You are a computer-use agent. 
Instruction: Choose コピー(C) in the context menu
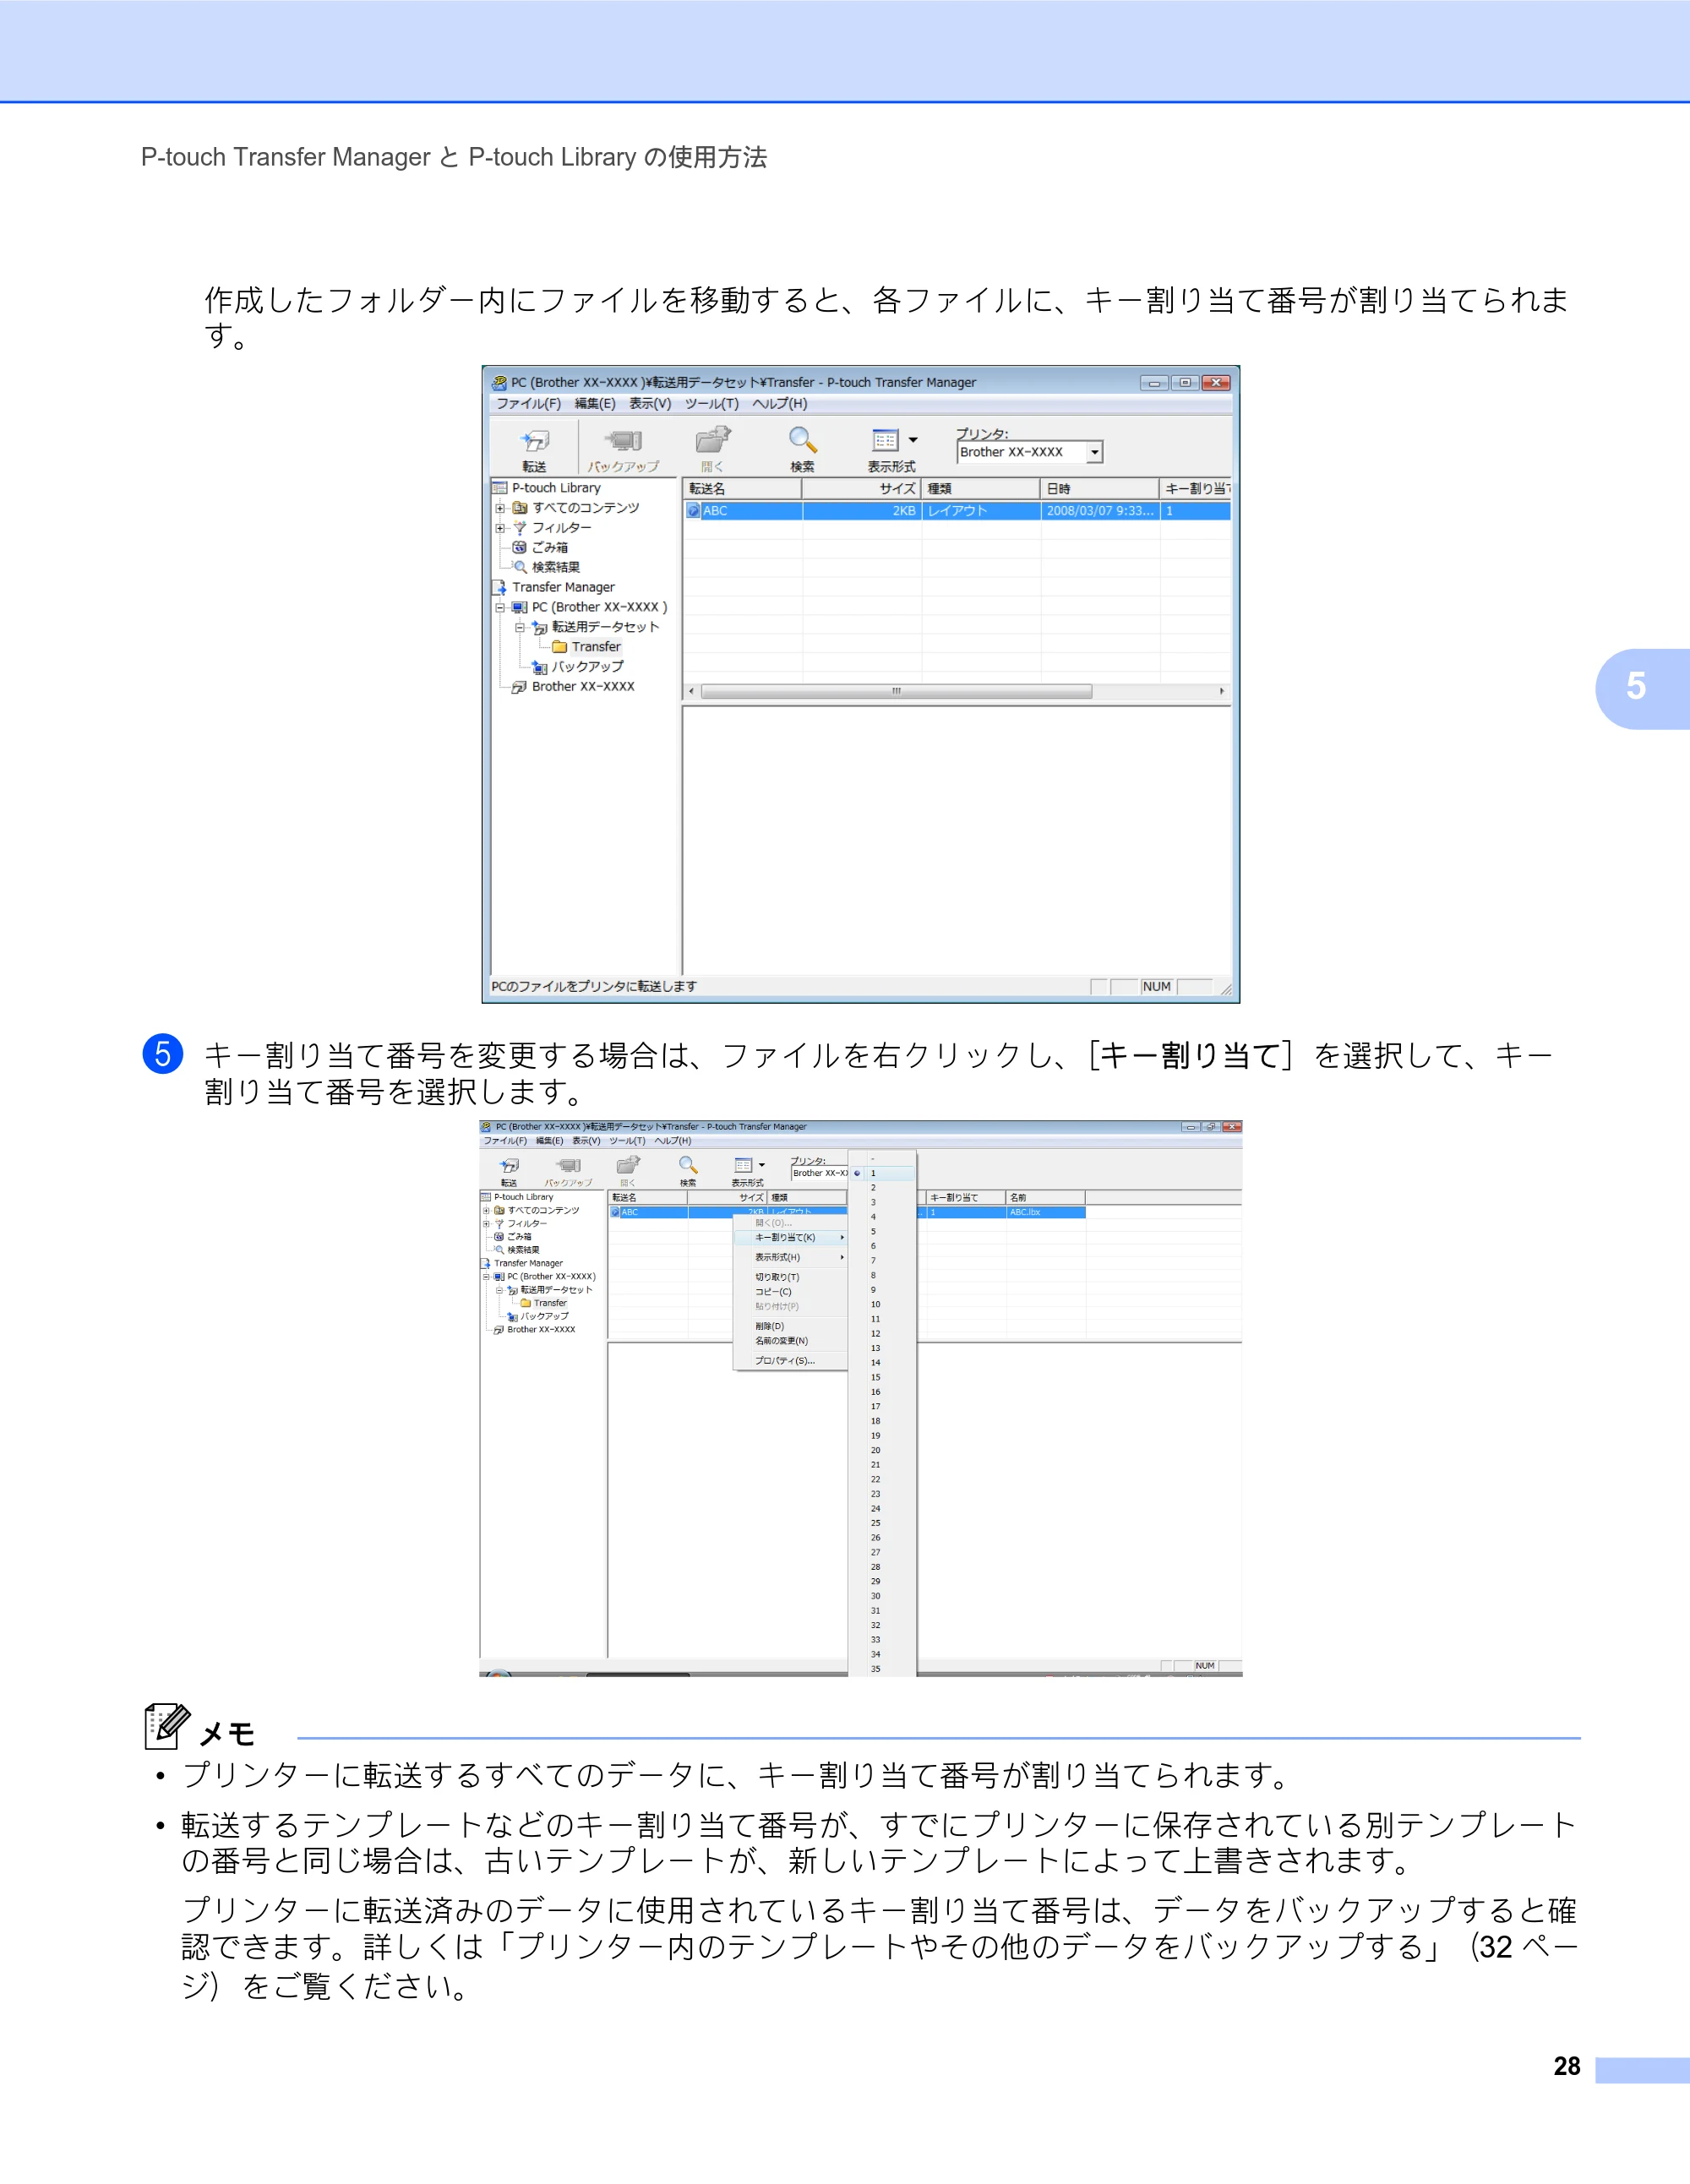(x=791, y=1292)
